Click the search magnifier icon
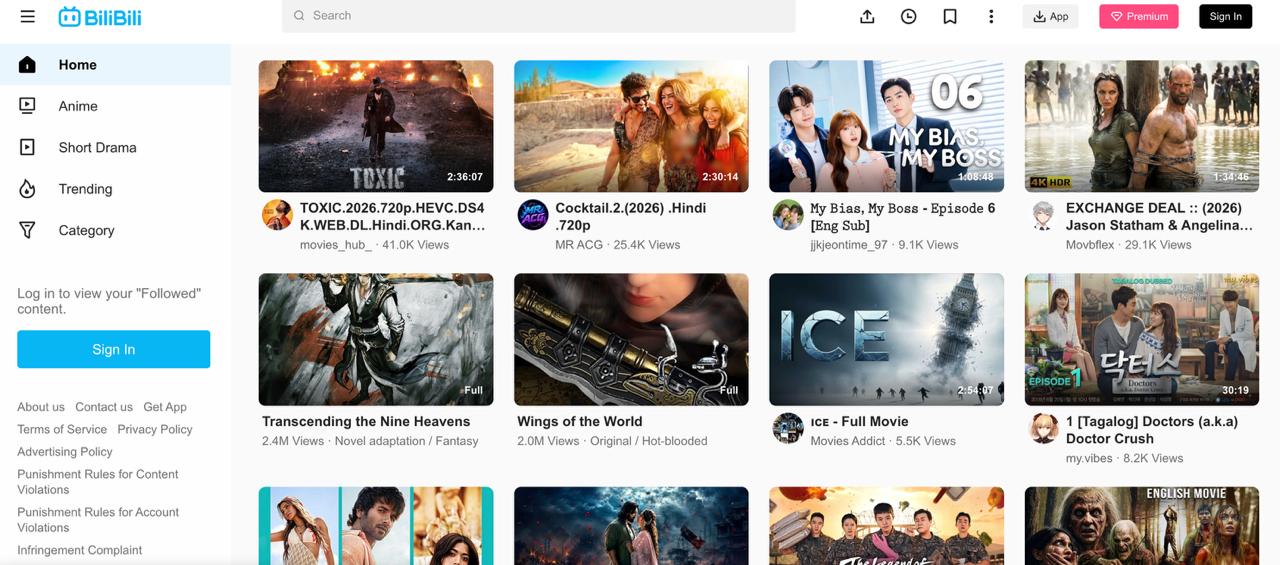 [299, 16]
